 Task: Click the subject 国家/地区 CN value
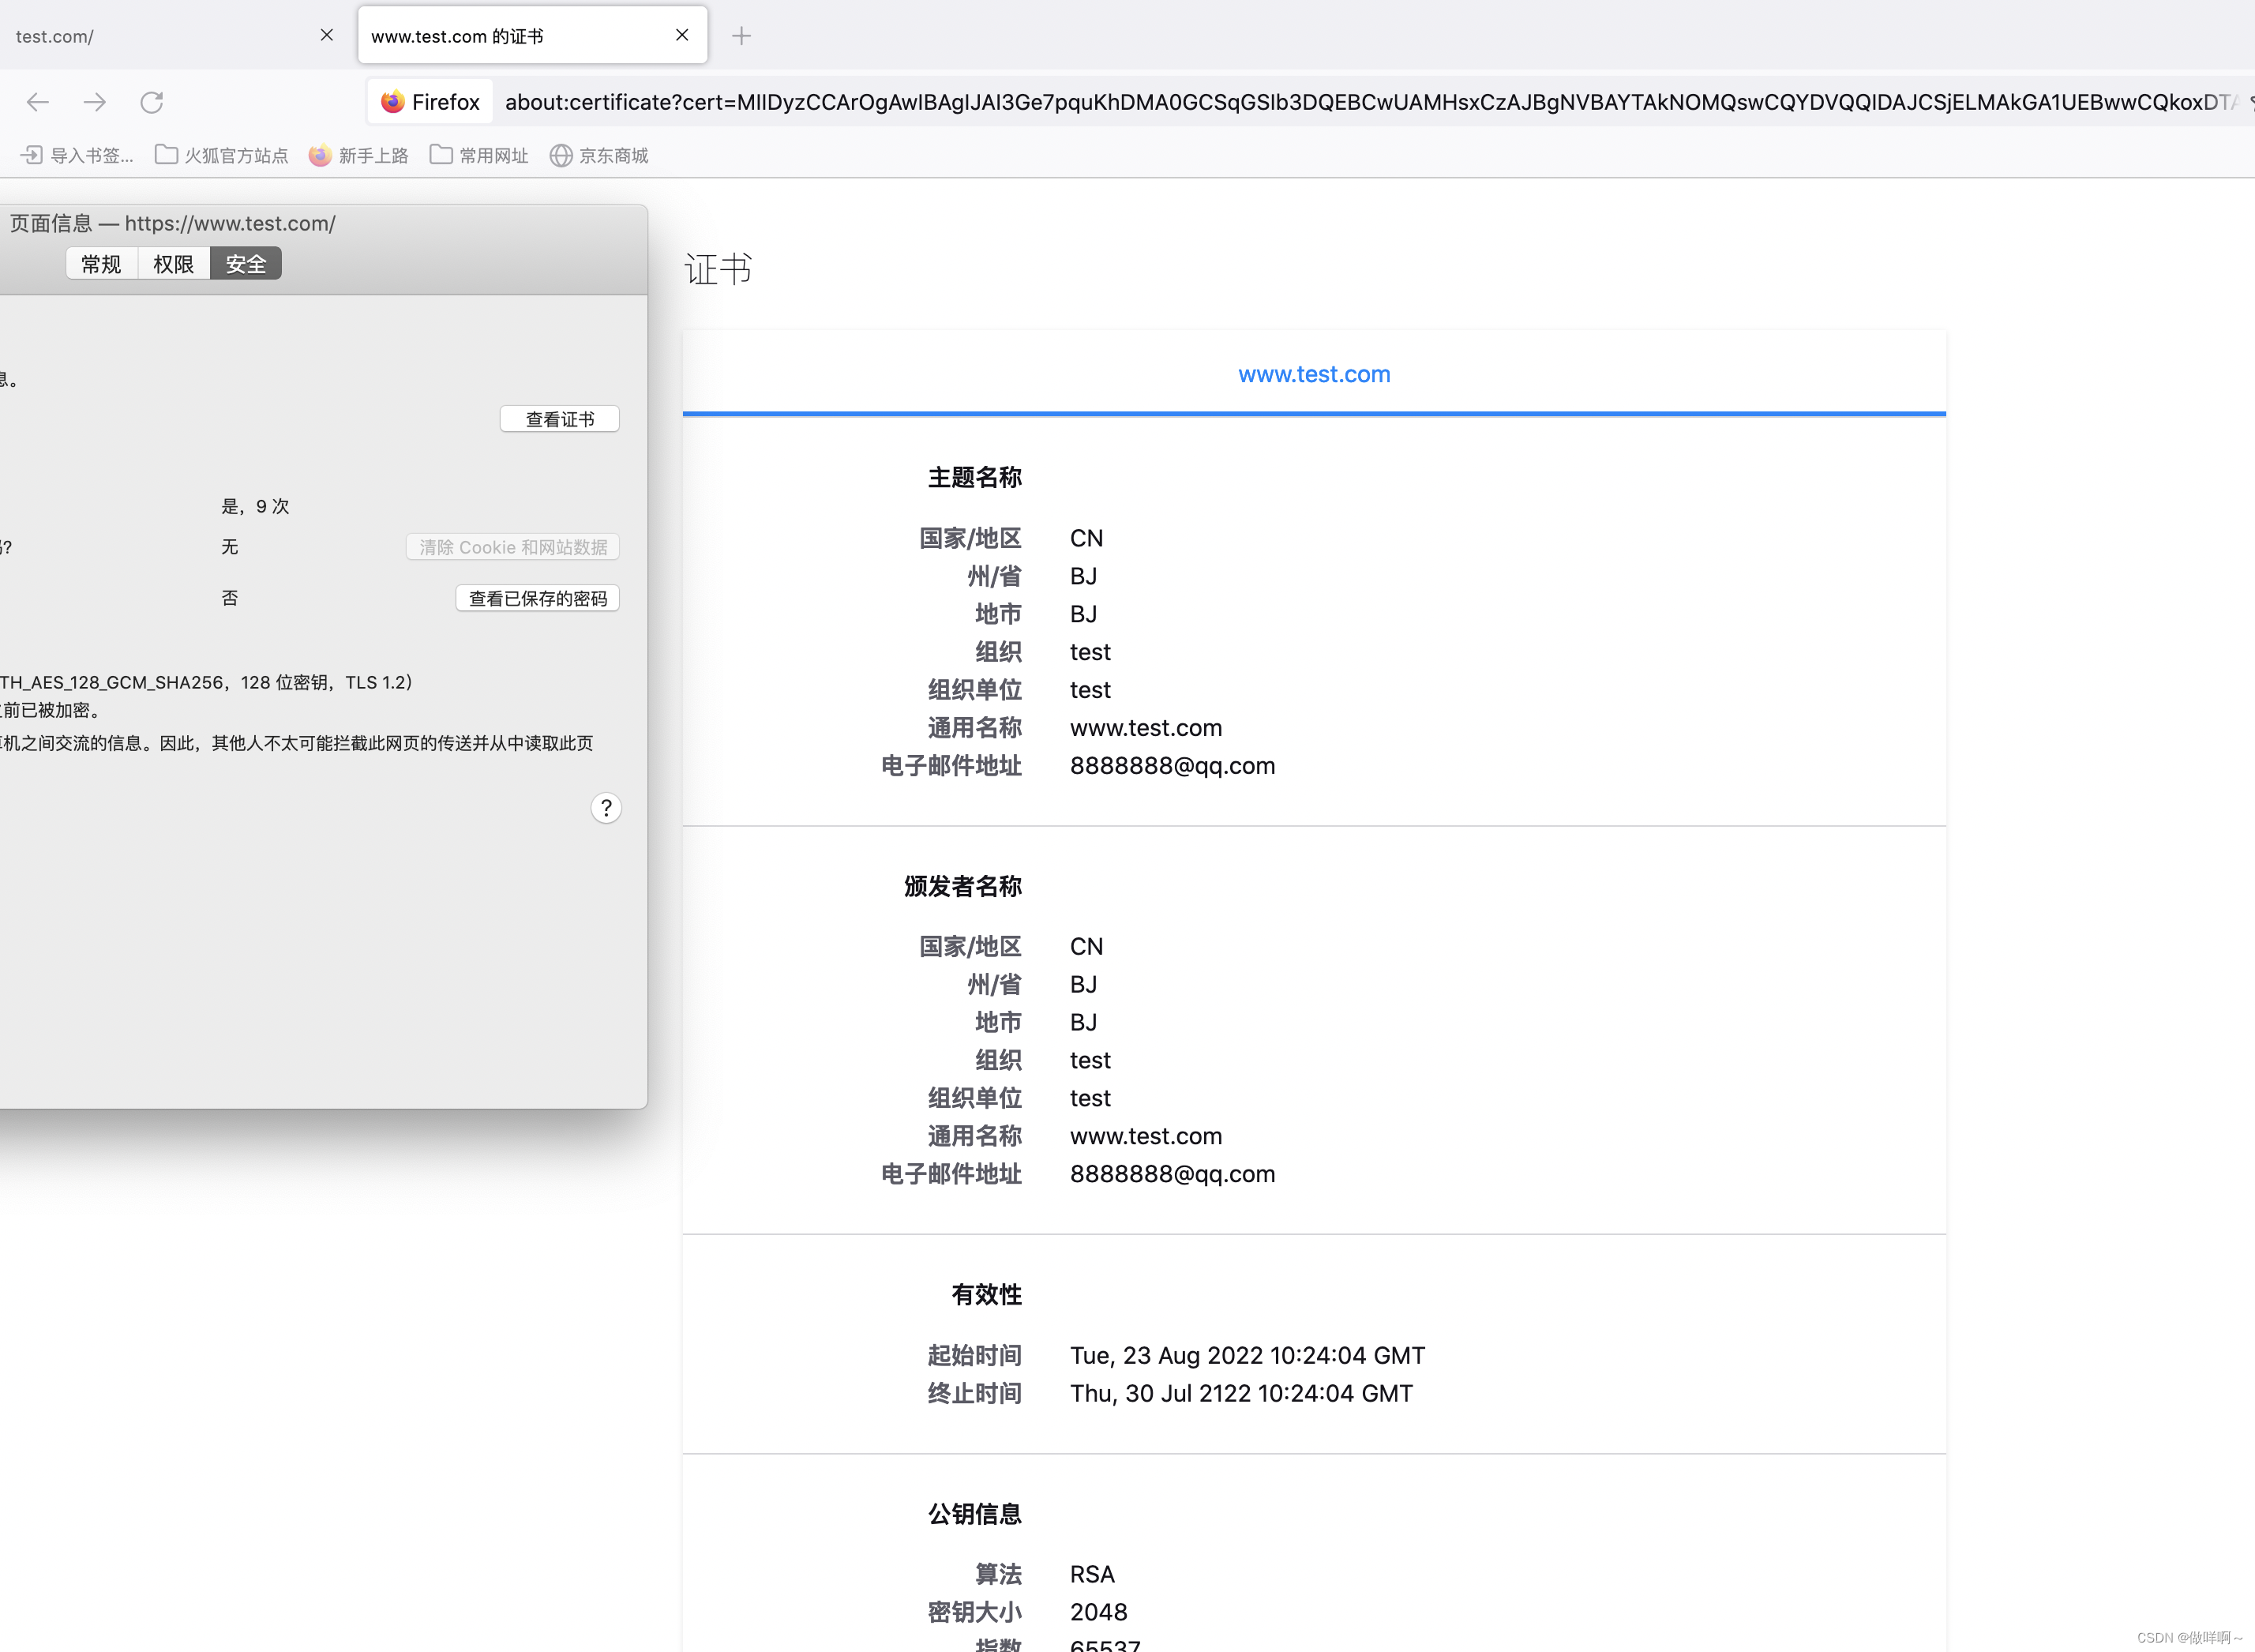[x=1086, y=538]
